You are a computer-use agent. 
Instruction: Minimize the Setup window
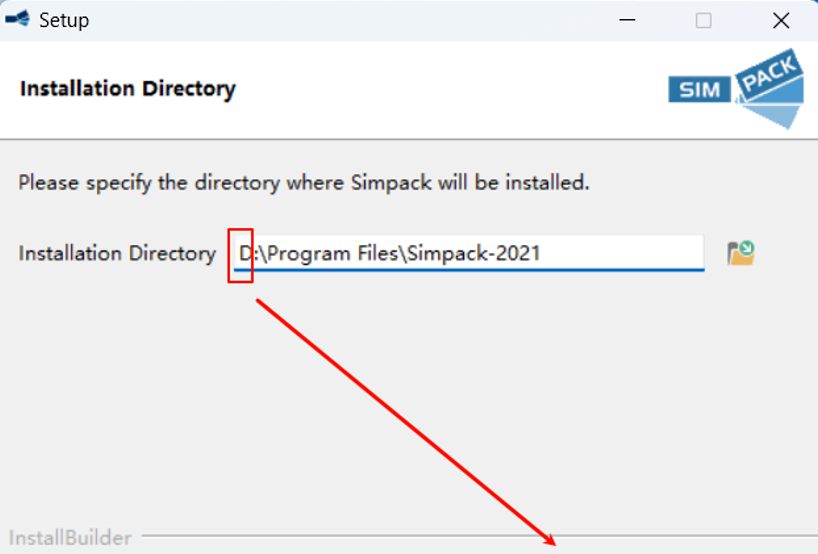pos(627,20)
